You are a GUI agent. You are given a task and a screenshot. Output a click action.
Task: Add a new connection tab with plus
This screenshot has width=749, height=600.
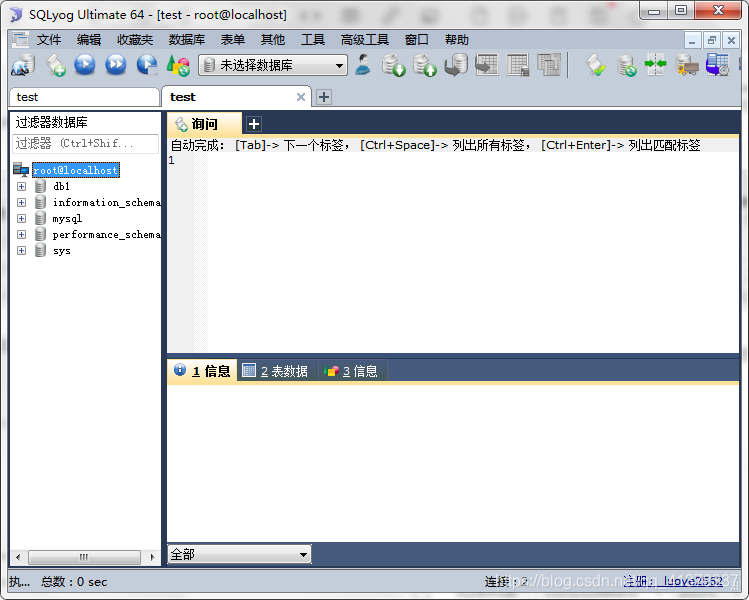coord(323,97)
